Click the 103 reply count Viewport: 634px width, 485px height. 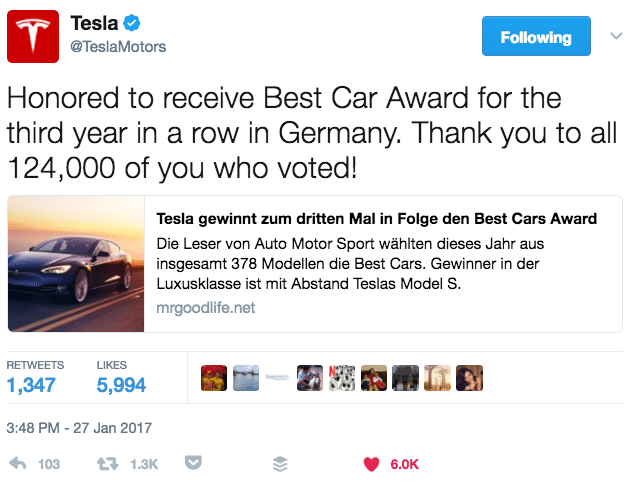(x=48, y=464)
